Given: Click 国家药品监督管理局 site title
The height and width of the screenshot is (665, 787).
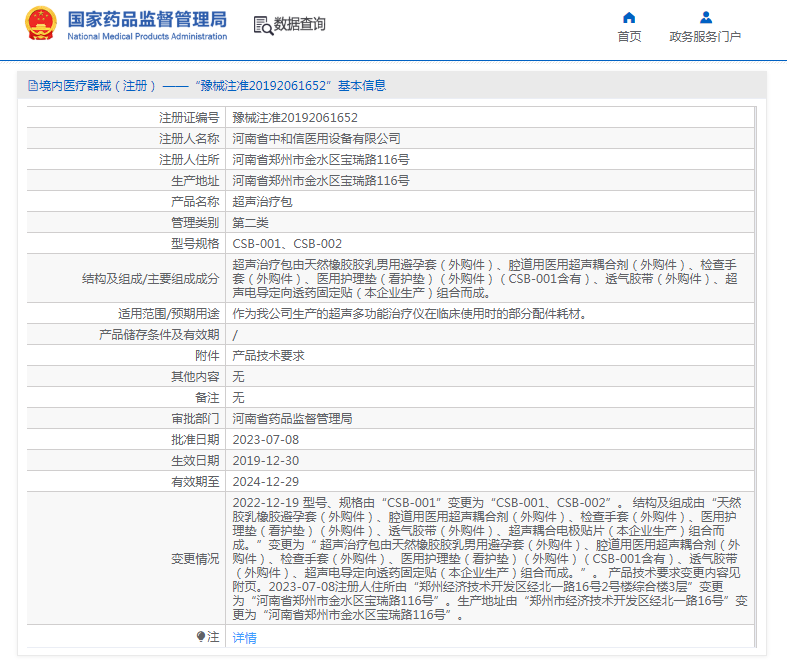Looking at the screenshot, I should (x=147, y=20).
